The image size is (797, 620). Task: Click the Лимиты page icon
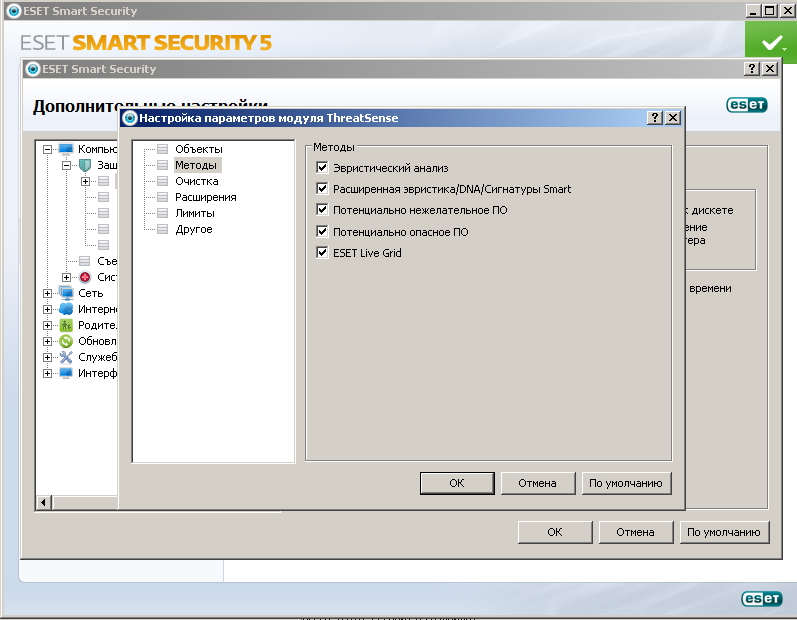(162, 213)
